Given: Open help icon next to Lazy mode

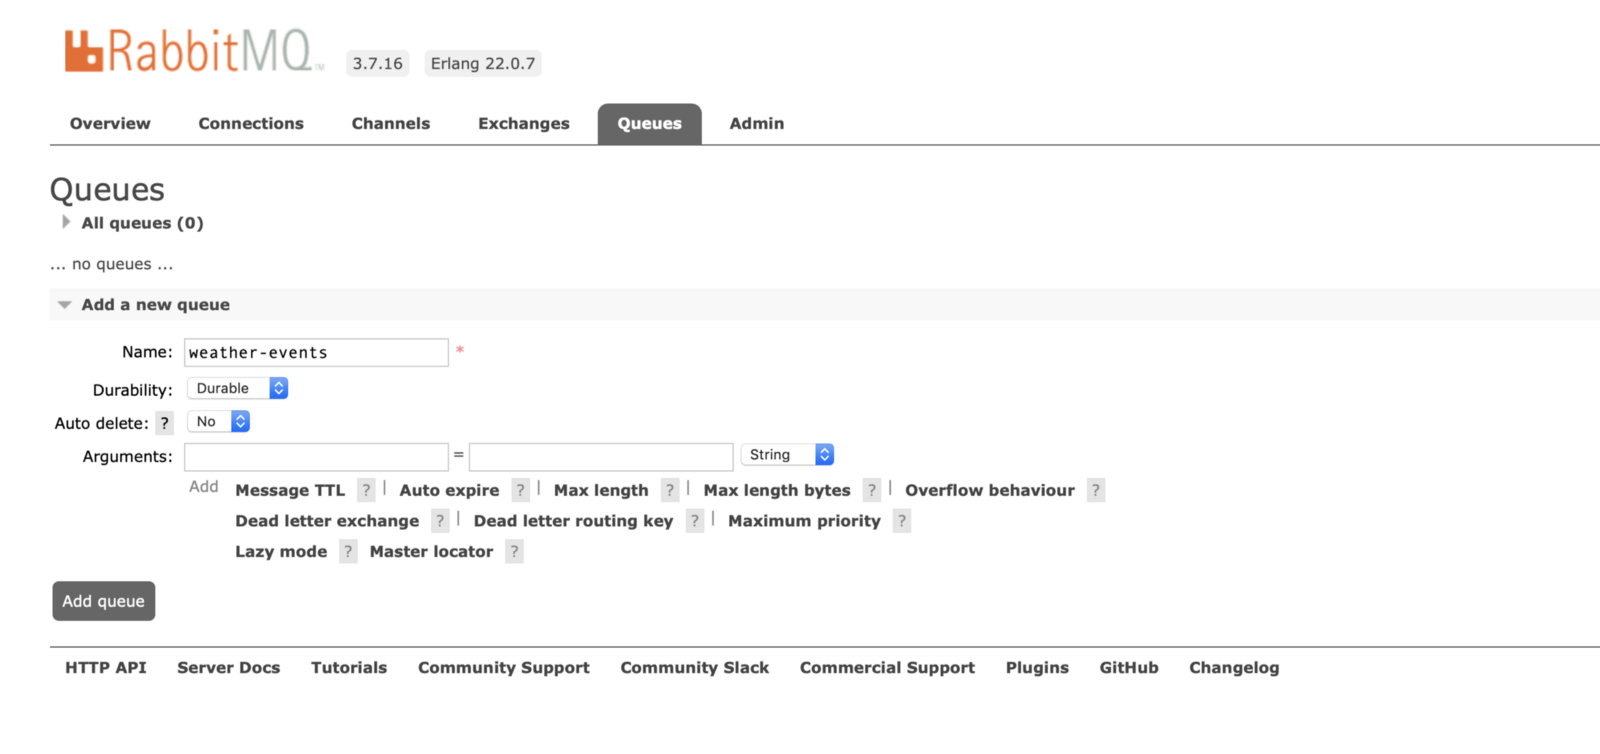Looking at the screenshot, I should 348,552.
